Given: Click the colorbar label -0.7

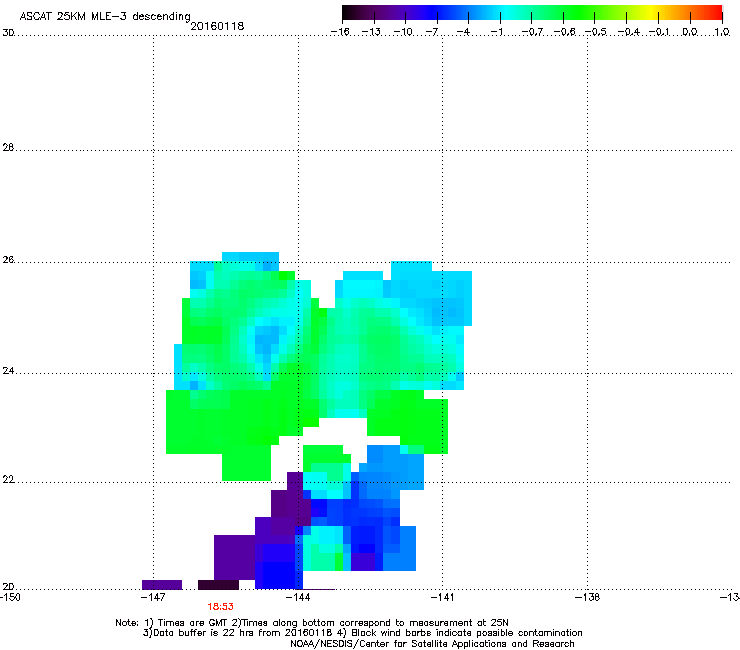Looking at the screenshot, I should click(532, 32).
